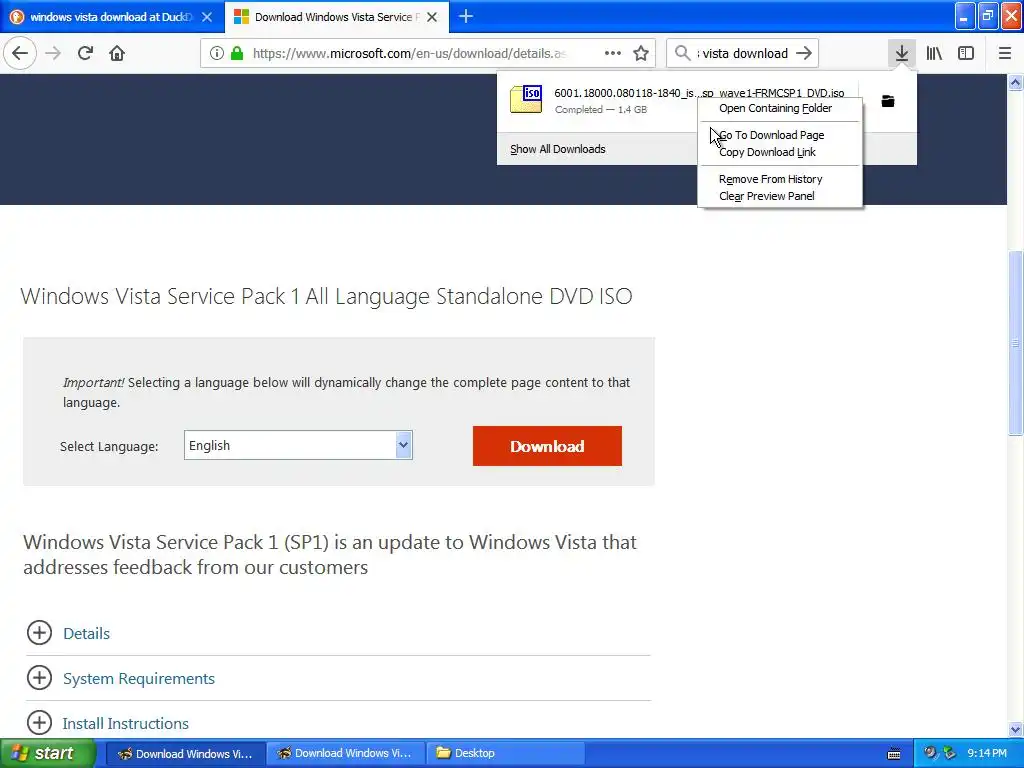Switch to windows vista download DuckDuckGo tab
The width and height of the screenshot is (1024, 768).
pyautogui.click(x=111, y=17)
